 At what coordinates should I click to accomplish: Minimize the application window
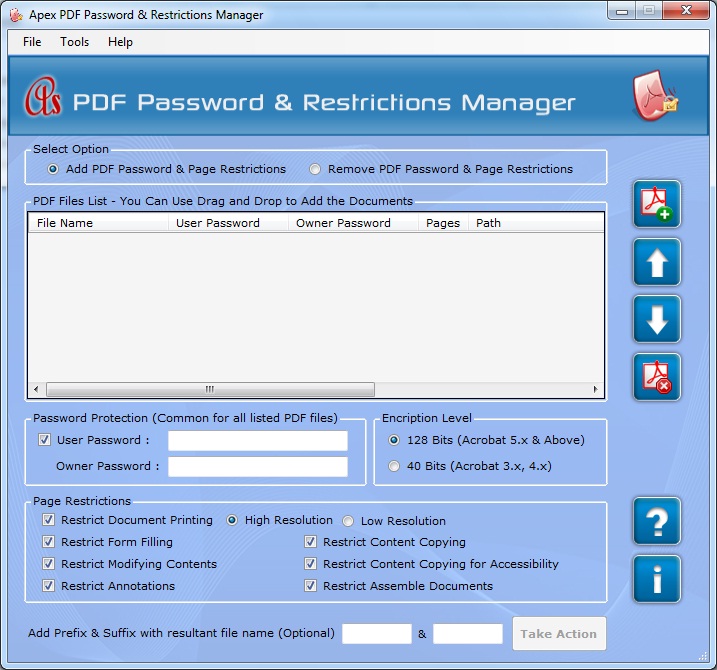(x=622, y=11)
